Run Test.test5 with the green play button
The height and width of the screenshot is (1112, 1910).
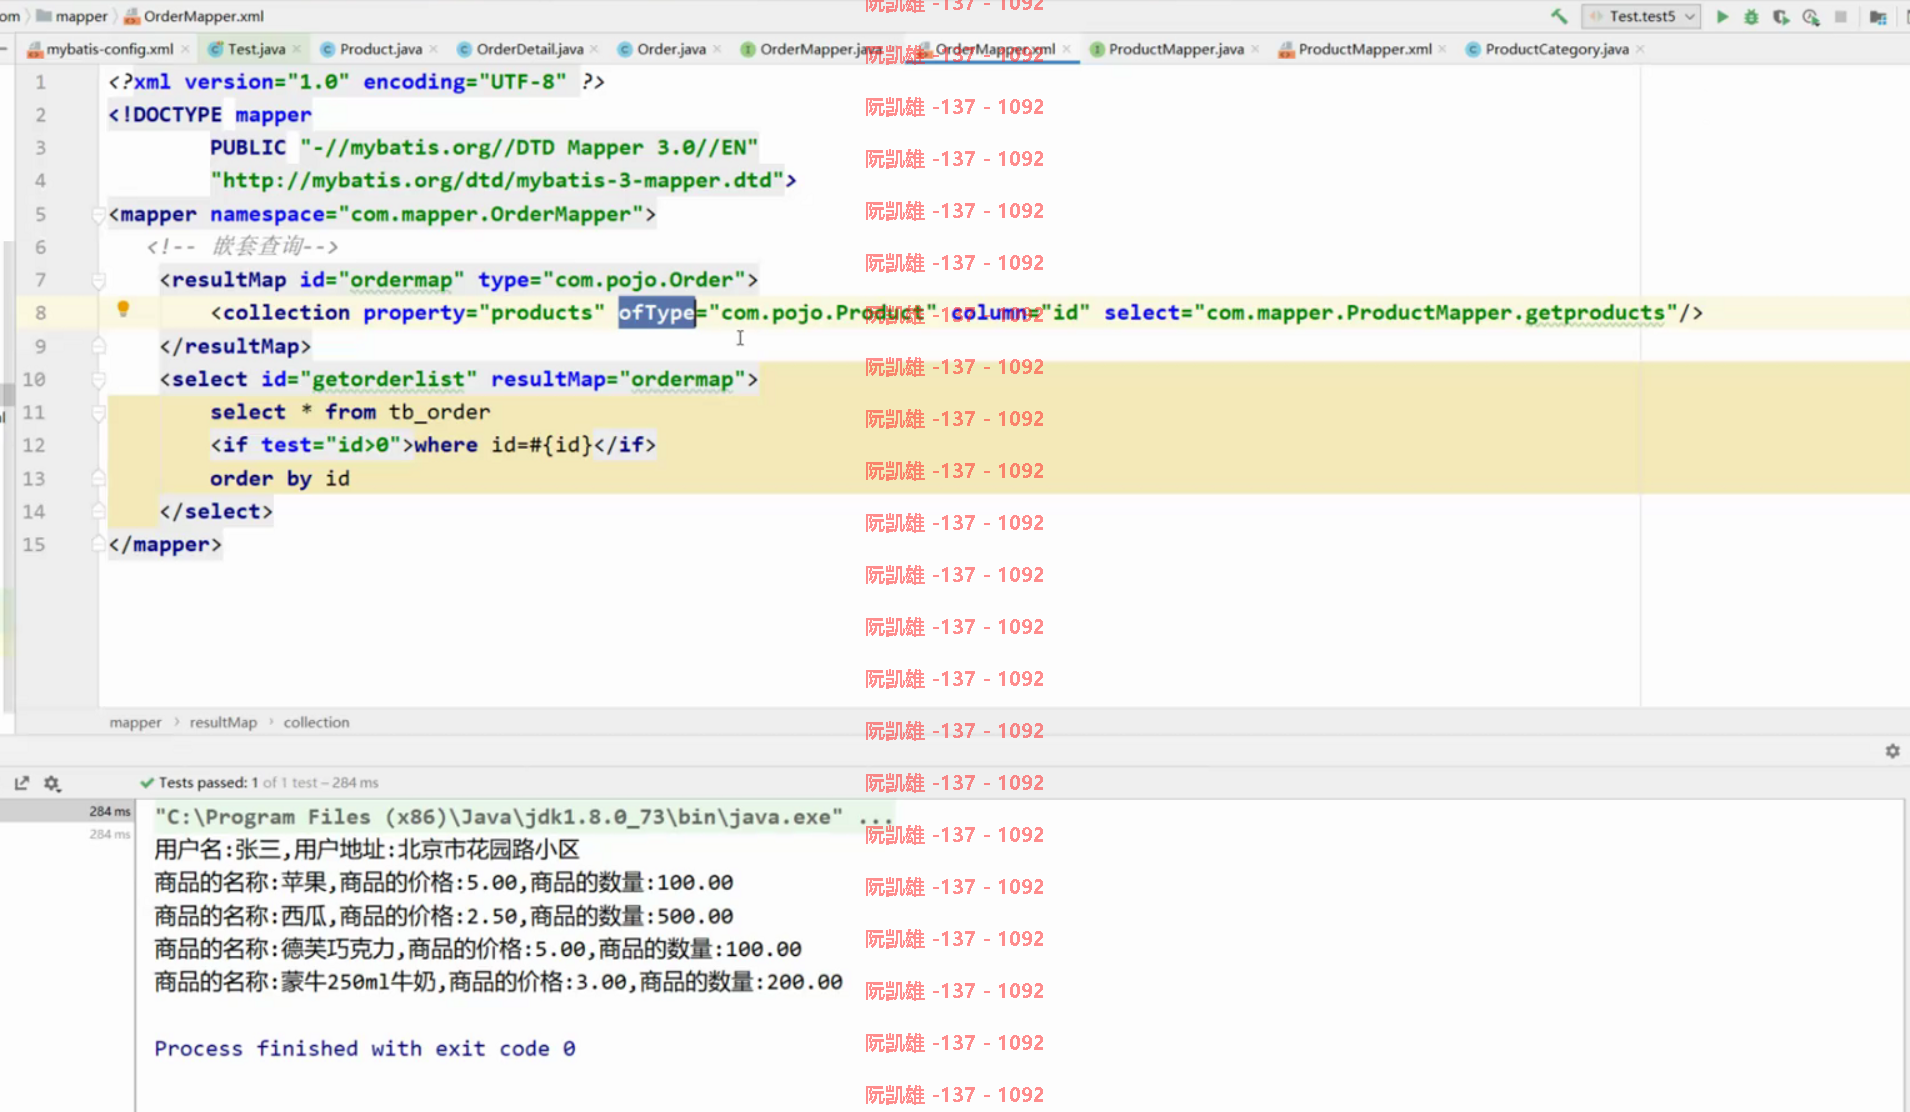(1722, 16)
